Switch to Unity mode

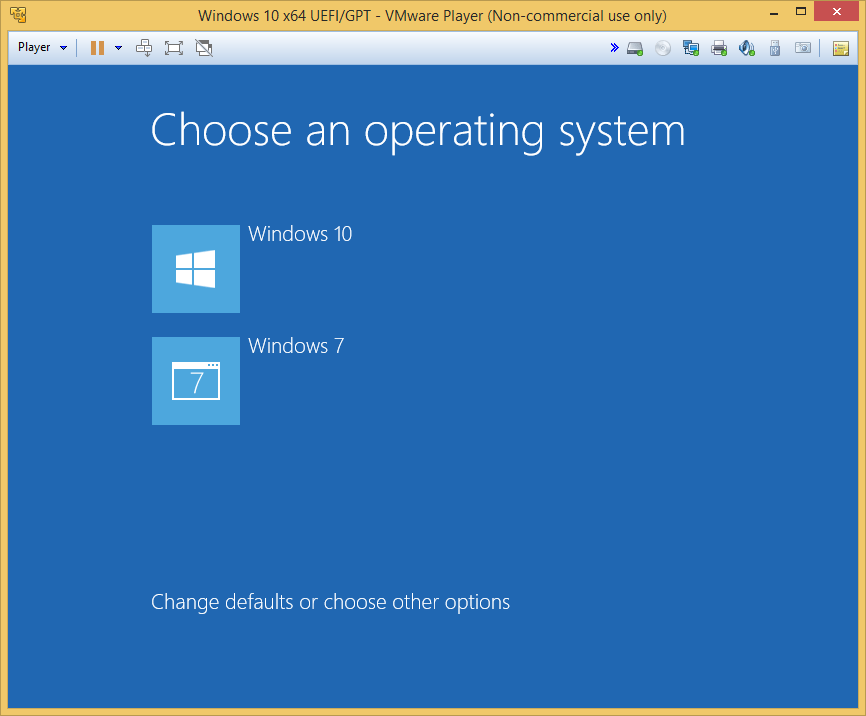(204, 47)
